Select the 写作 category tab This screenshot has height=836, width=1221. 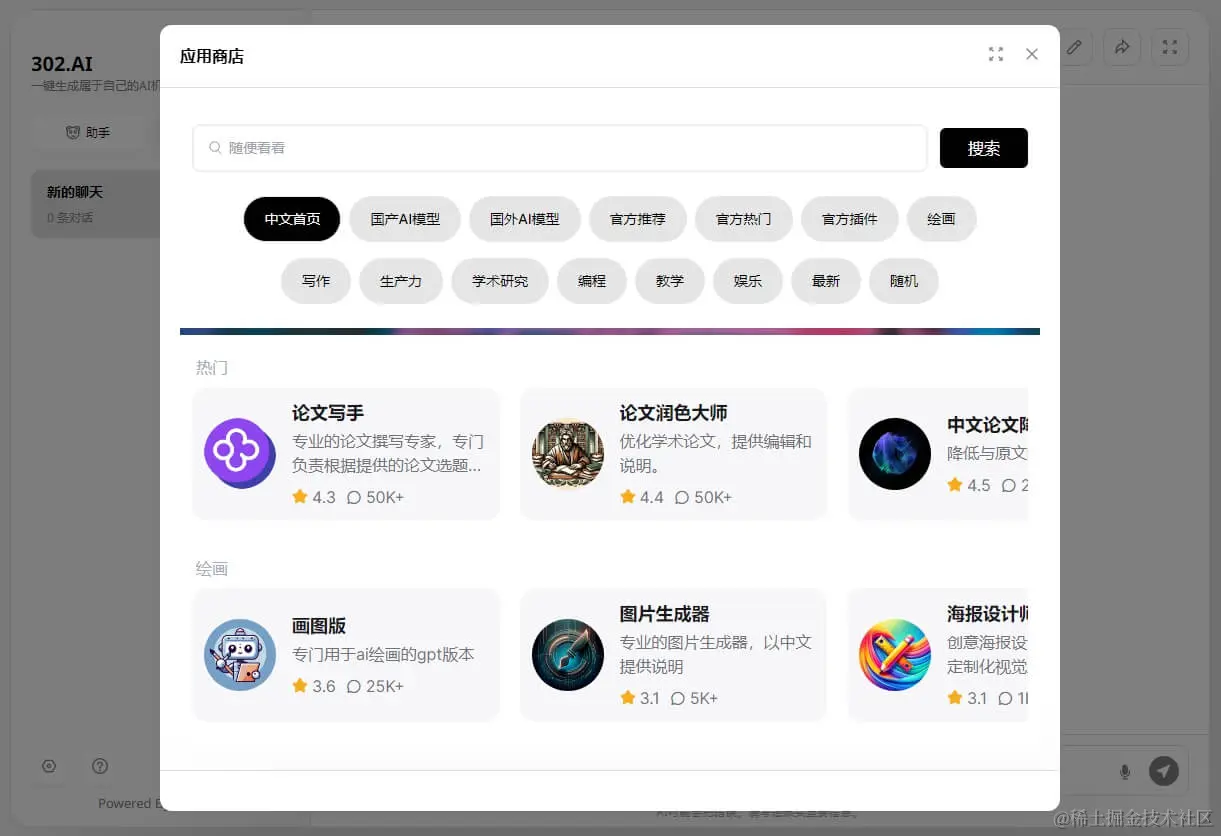pos(316,281)
